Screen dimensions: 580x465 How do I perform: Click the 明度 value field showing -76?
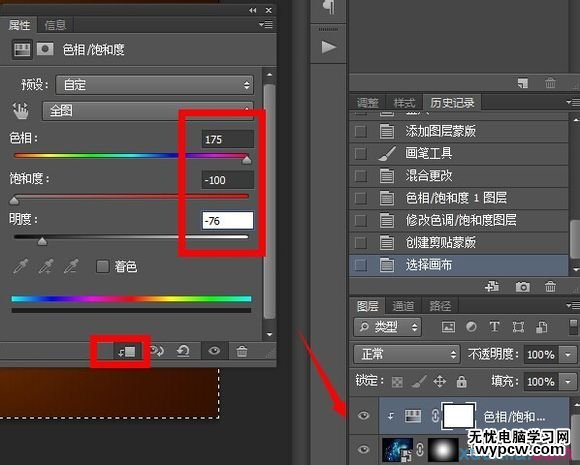[x=227, y=221]
